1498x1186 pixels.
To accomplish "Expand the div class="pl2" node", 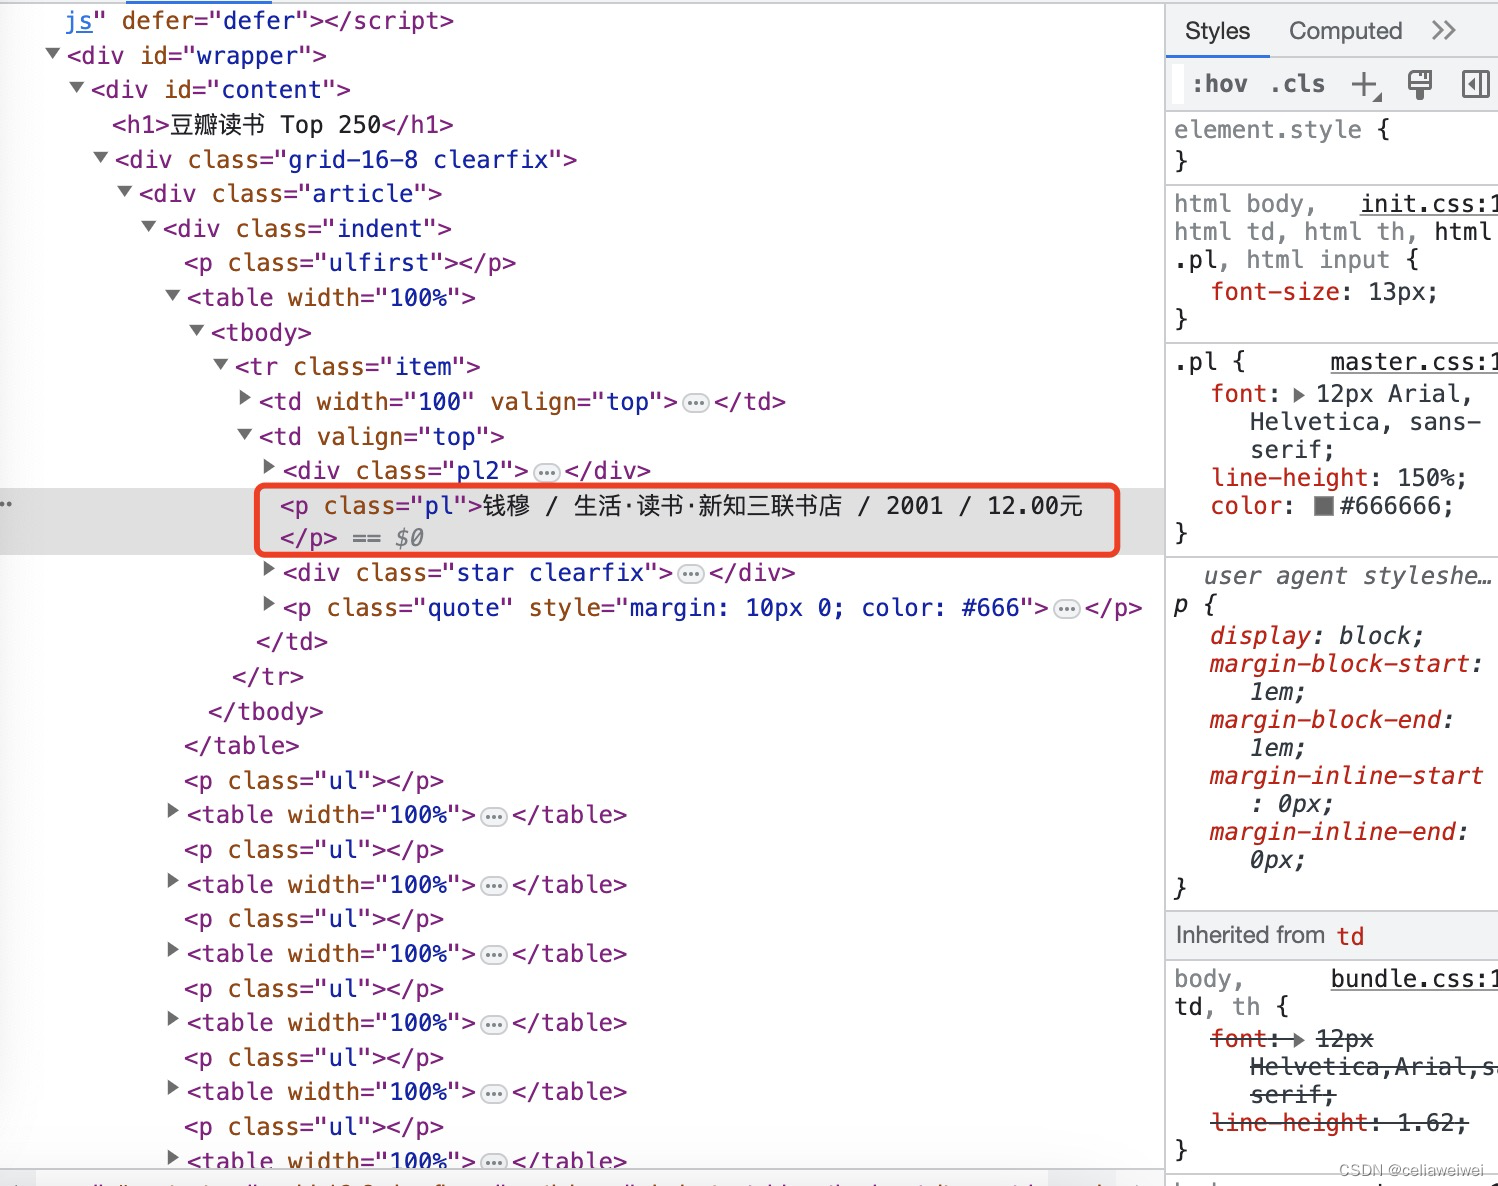I will tap(269, 467).
